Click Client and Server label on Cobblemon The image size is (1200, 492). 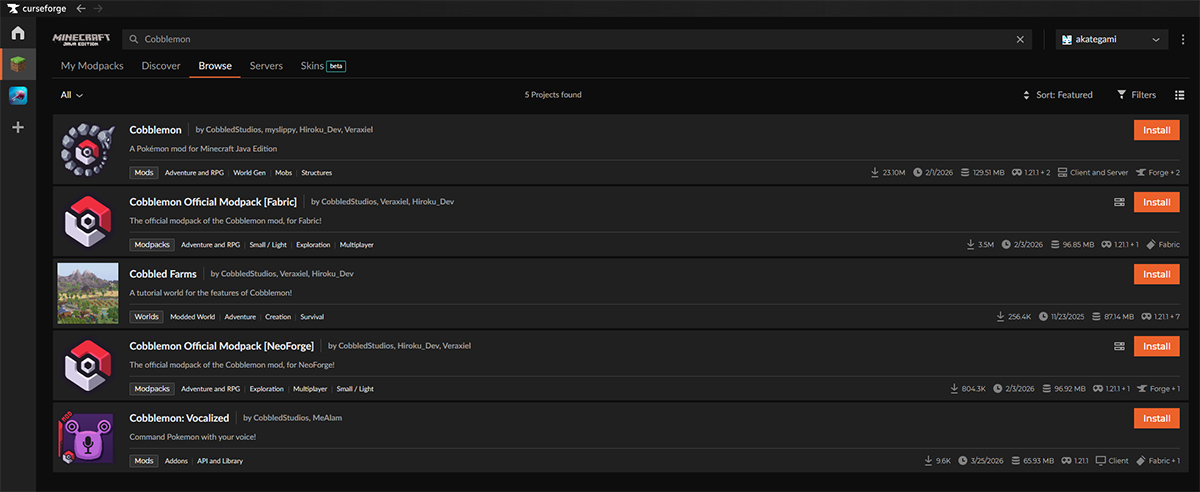(1092, 173)
